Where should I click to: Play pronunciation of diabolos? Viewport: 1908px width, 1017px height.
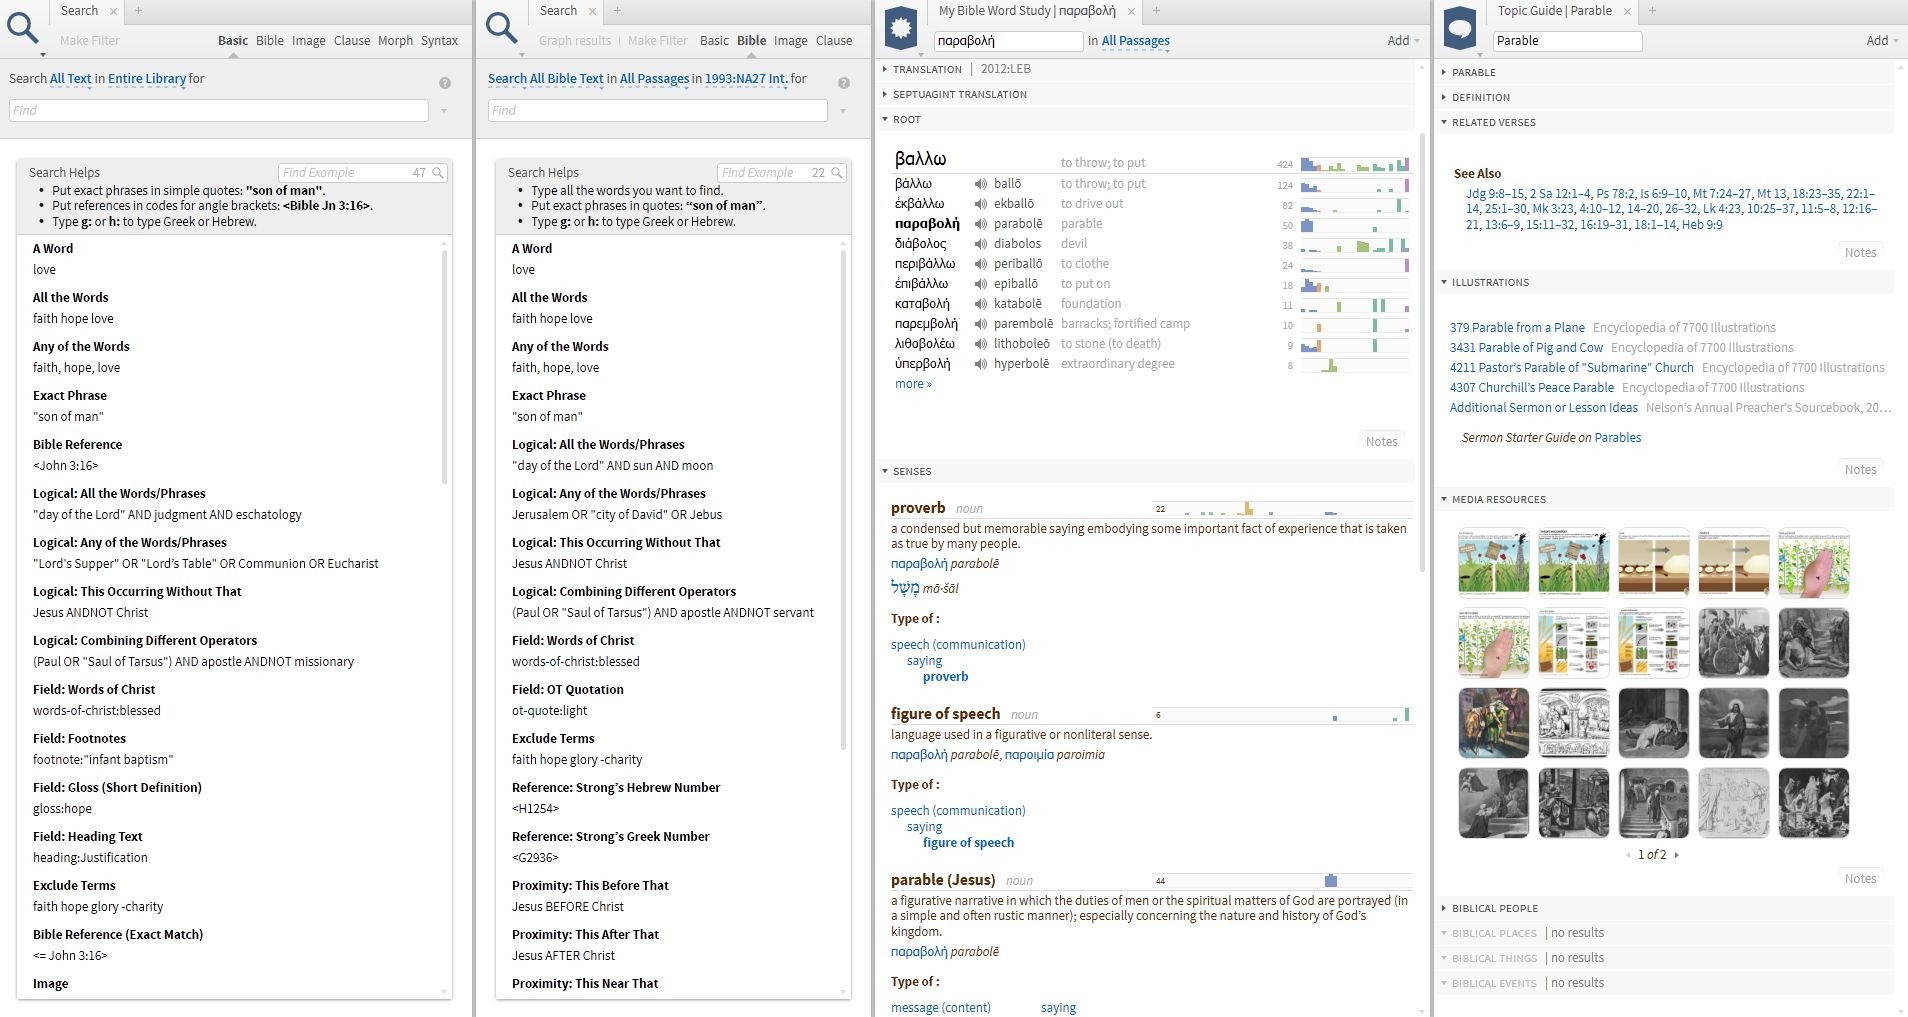point(981,244)
